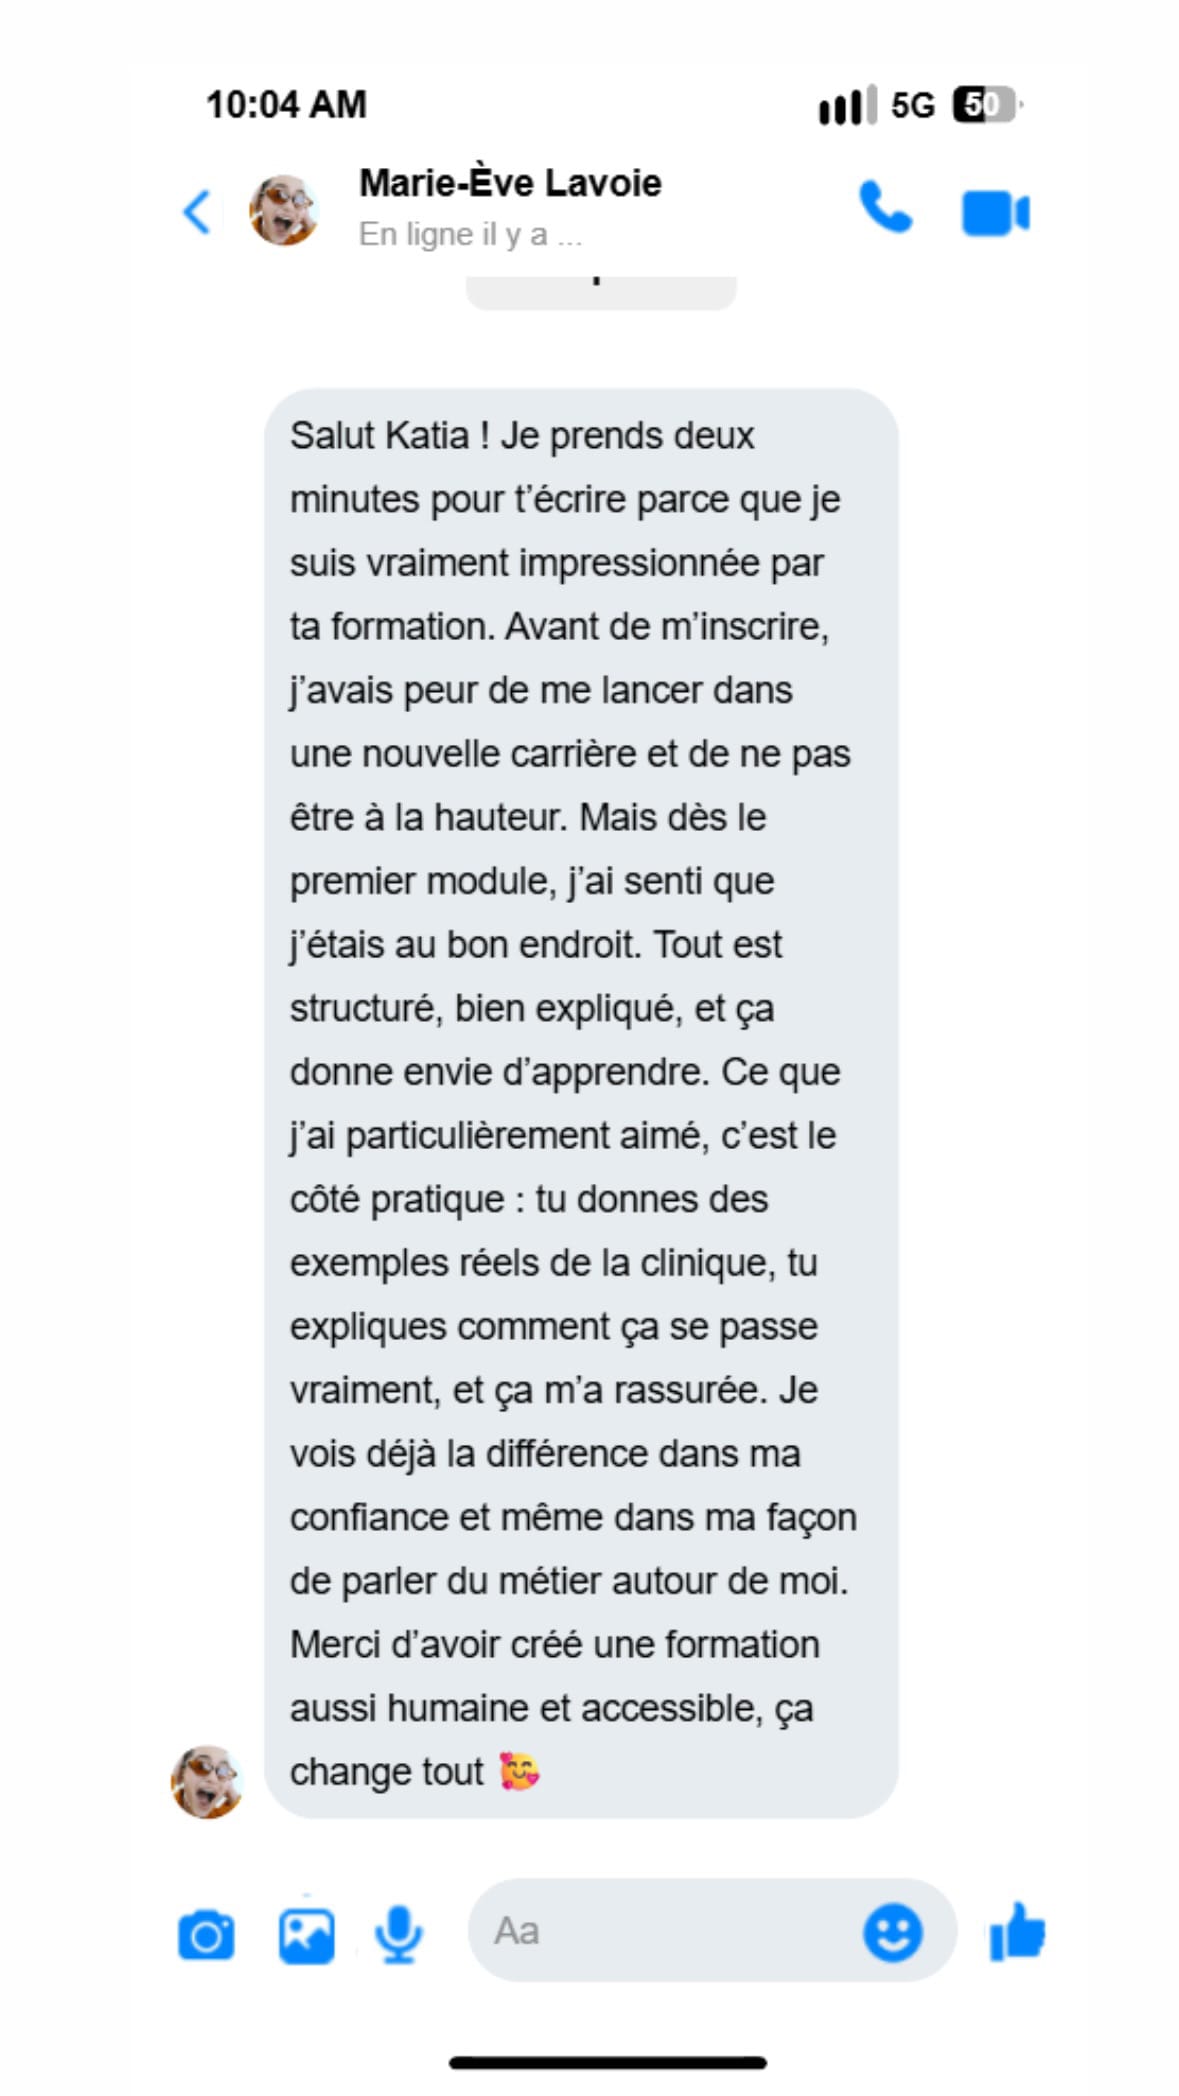Tap the smiling hearts emoji in the message

click(x=519, y=1771)
